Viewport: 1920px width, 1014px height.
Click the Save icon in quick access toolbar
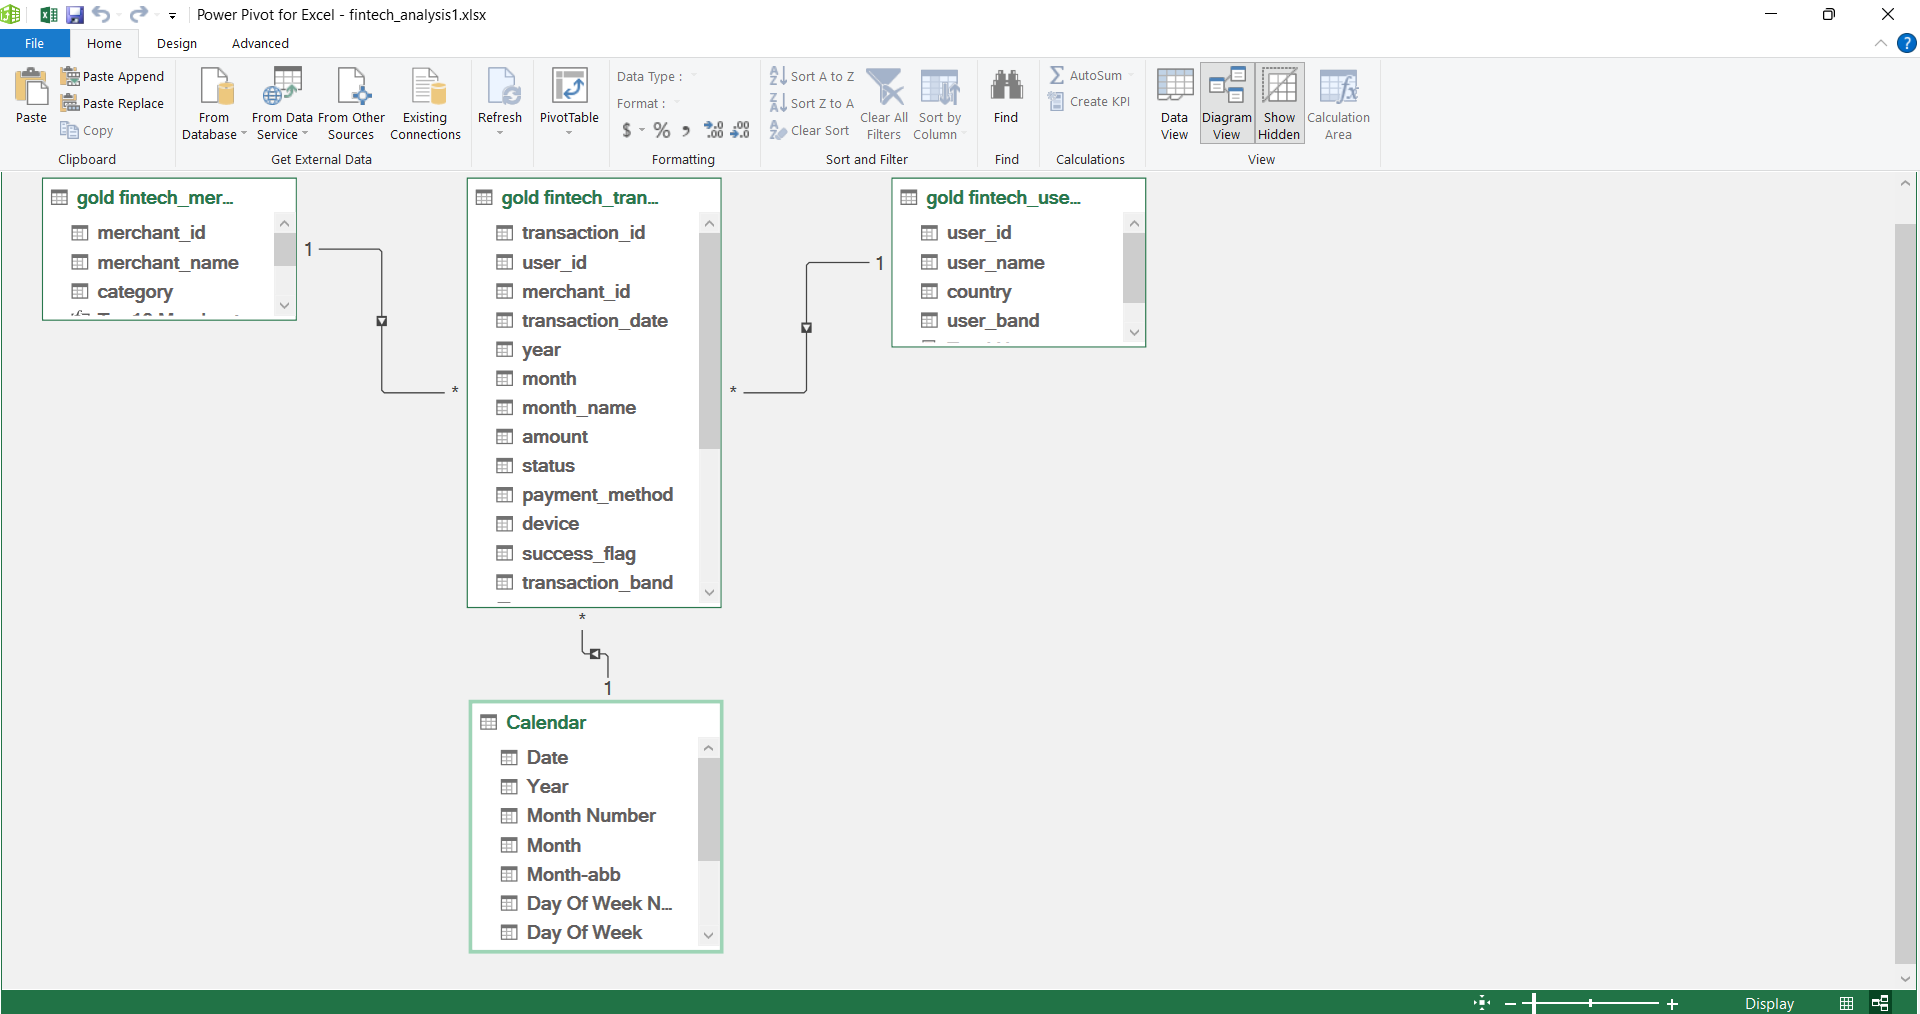[x=75, y=15]
